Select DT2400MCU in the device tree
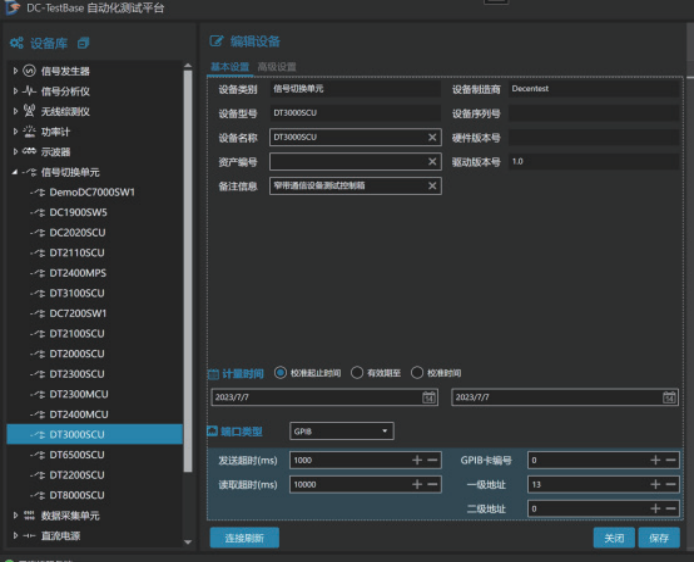The image size is (694, 562). coord(79,414)
